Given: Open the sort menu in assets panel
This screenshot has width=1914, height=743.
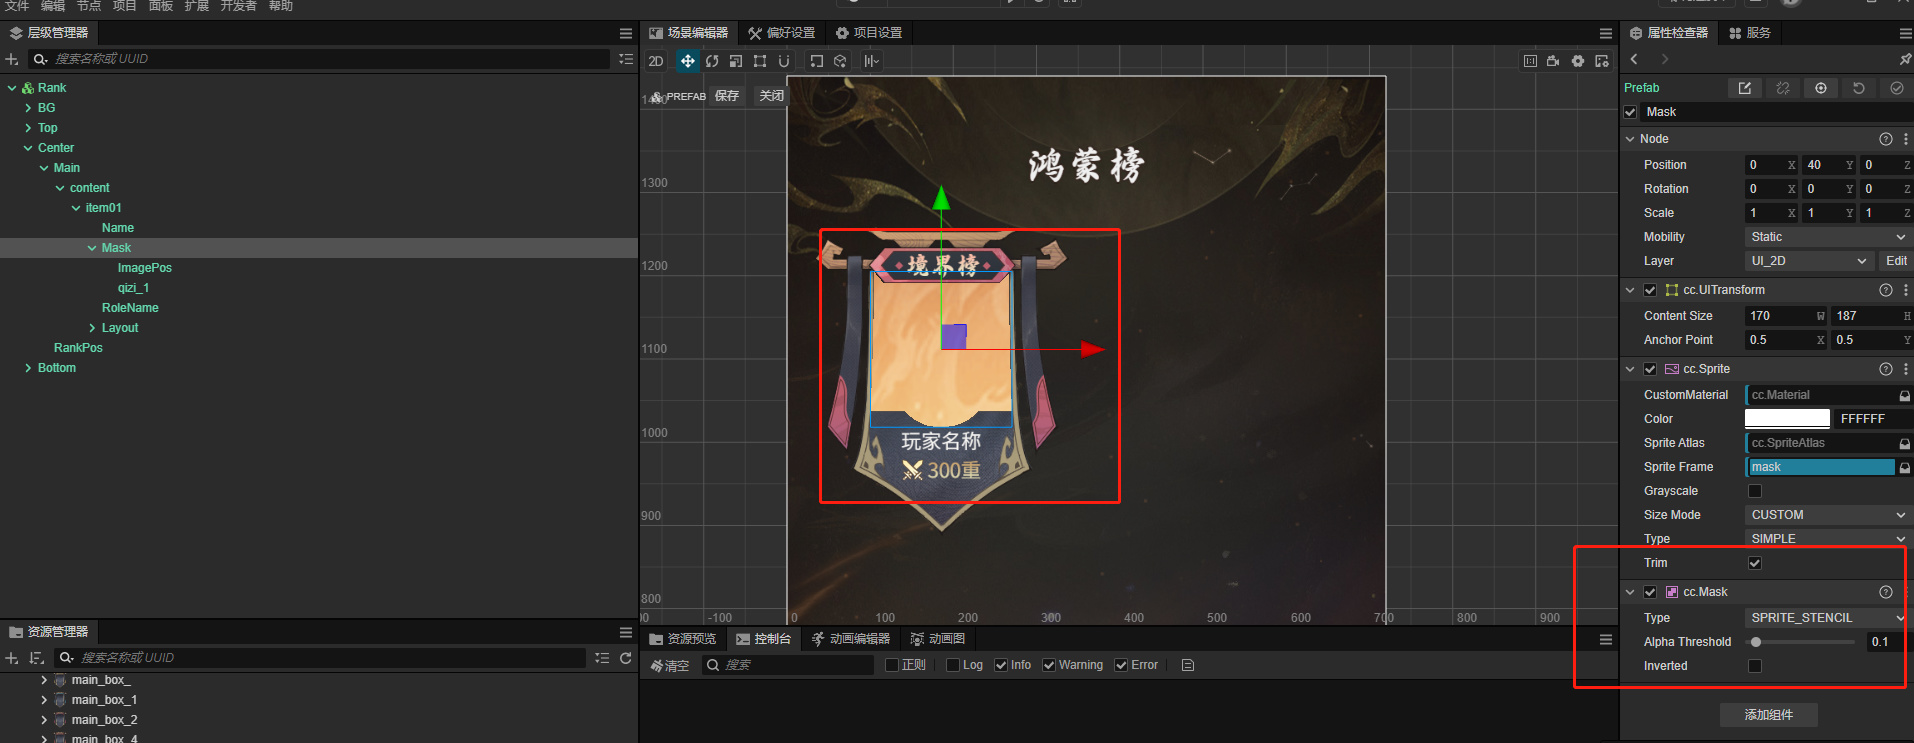Looking at the screenshot, I should [37, 658].
